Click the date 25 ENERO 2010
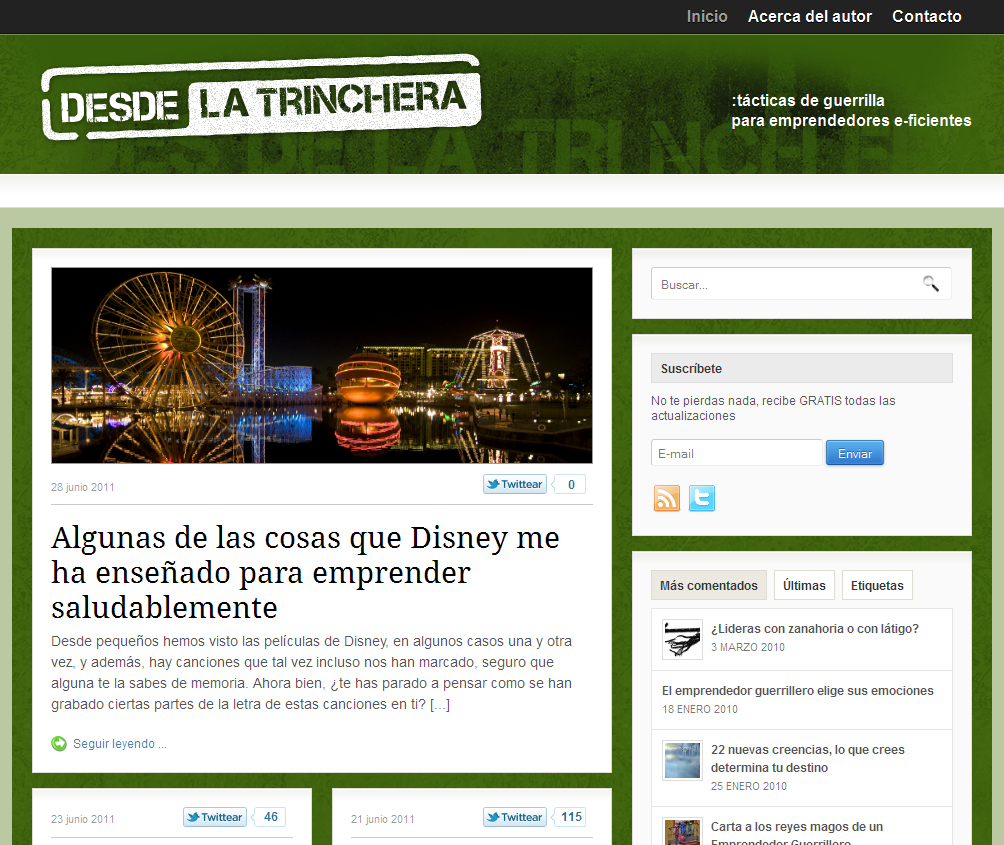1004x845 pixels. point(749,786)
